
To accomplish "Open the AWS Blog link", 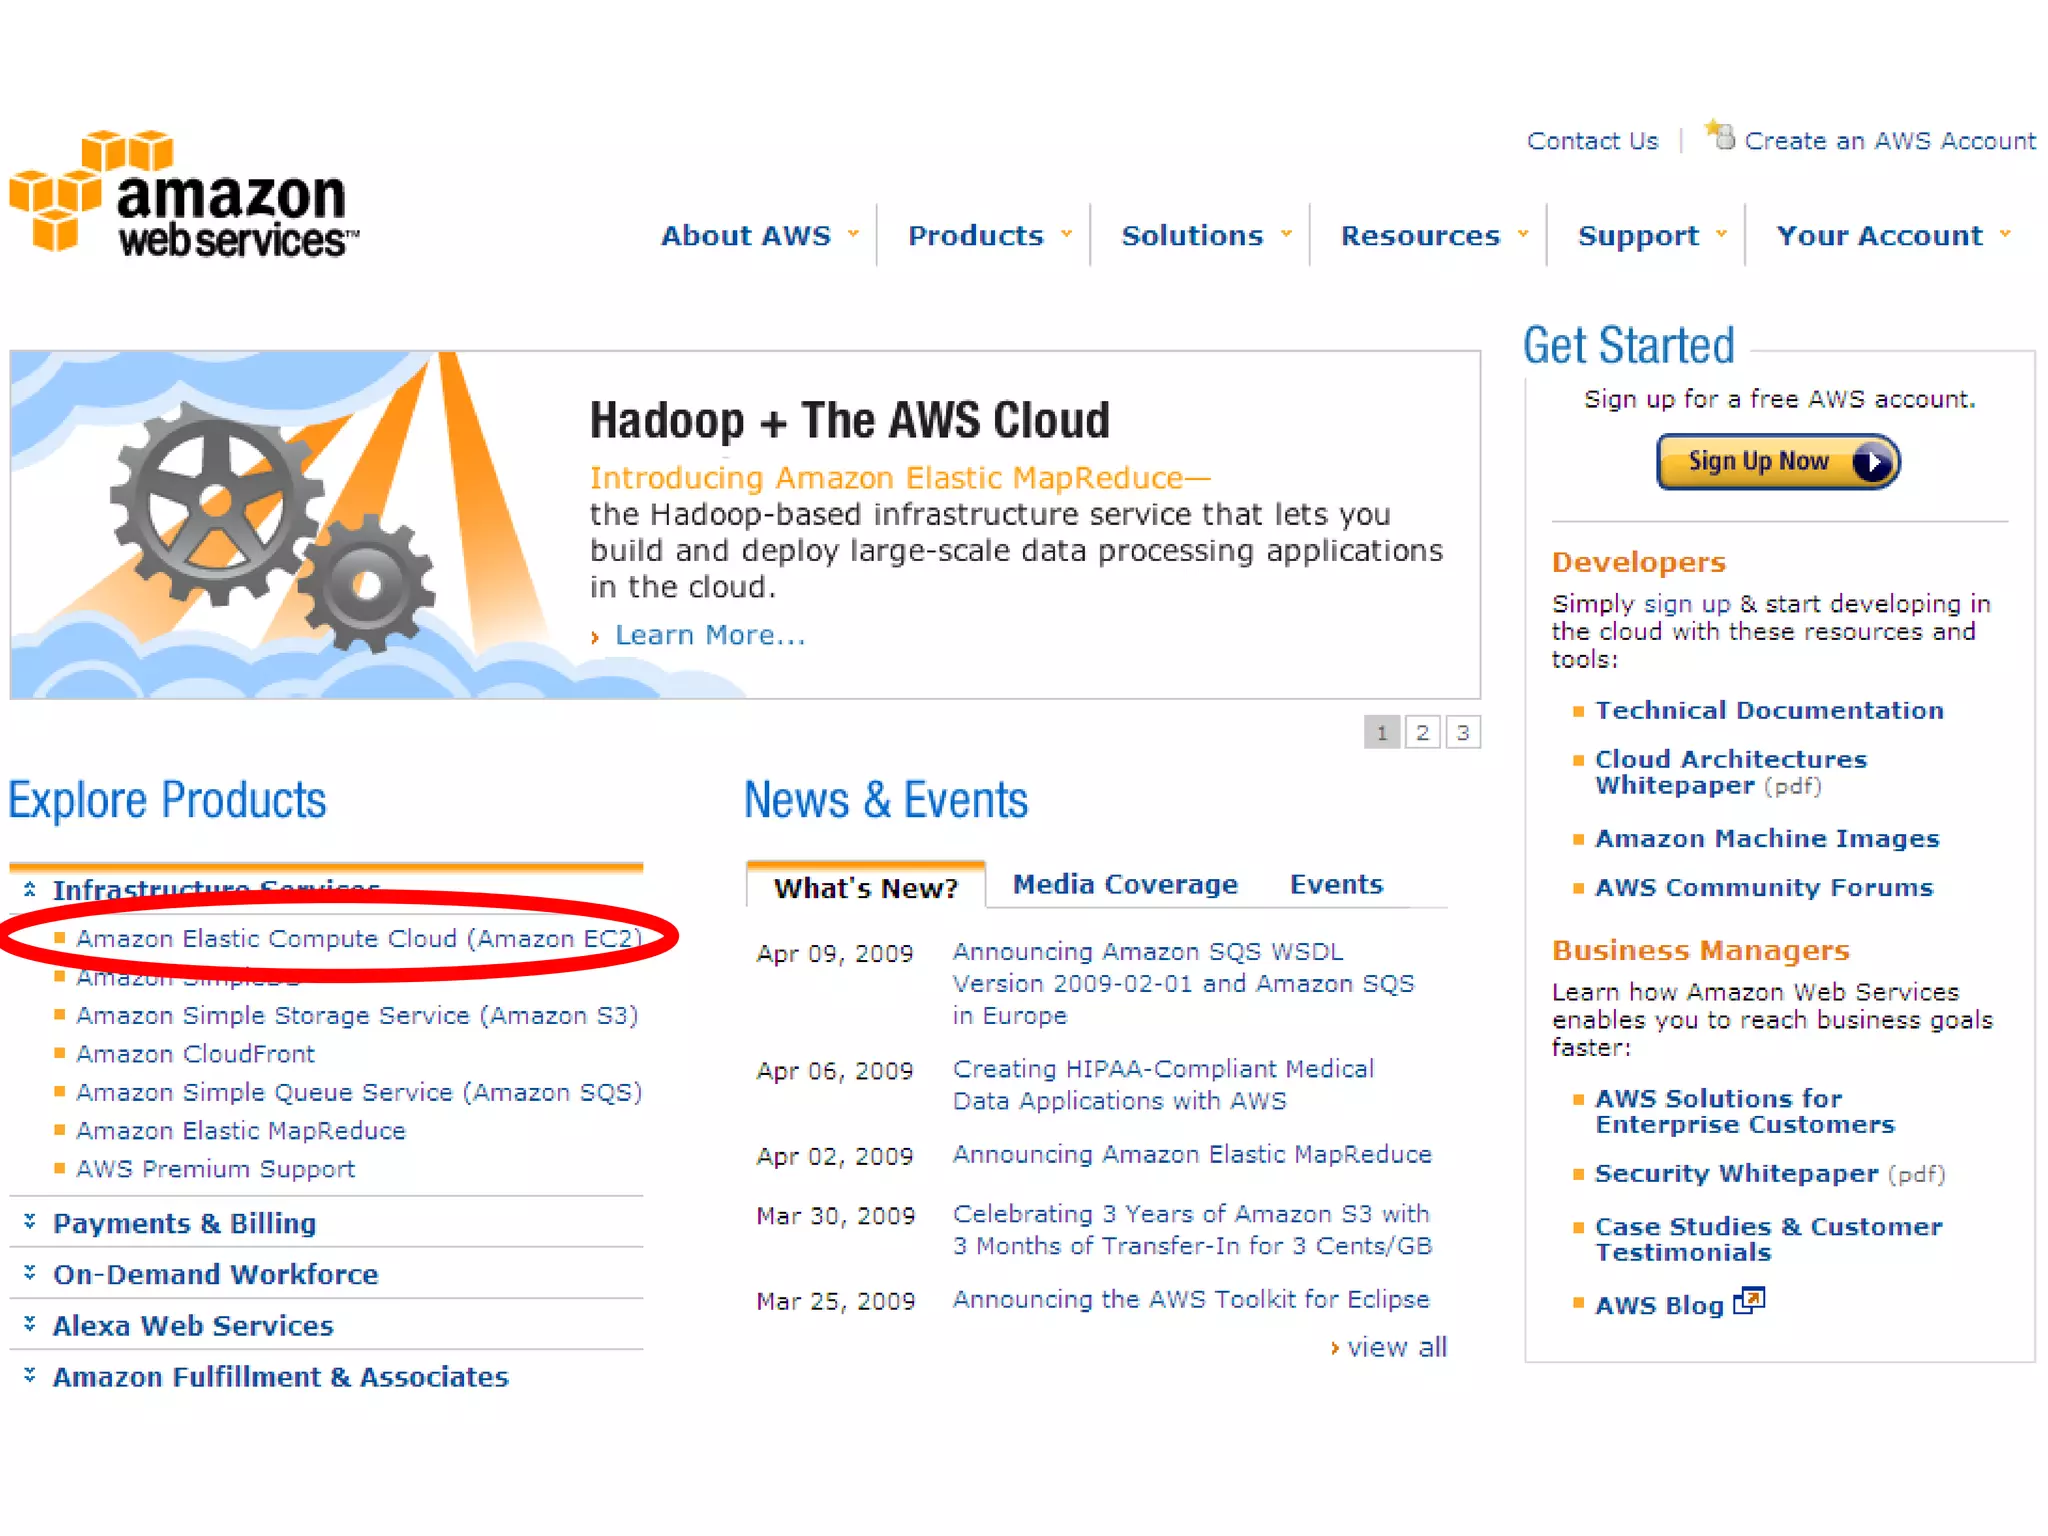I will (x=1659, y=1305).
